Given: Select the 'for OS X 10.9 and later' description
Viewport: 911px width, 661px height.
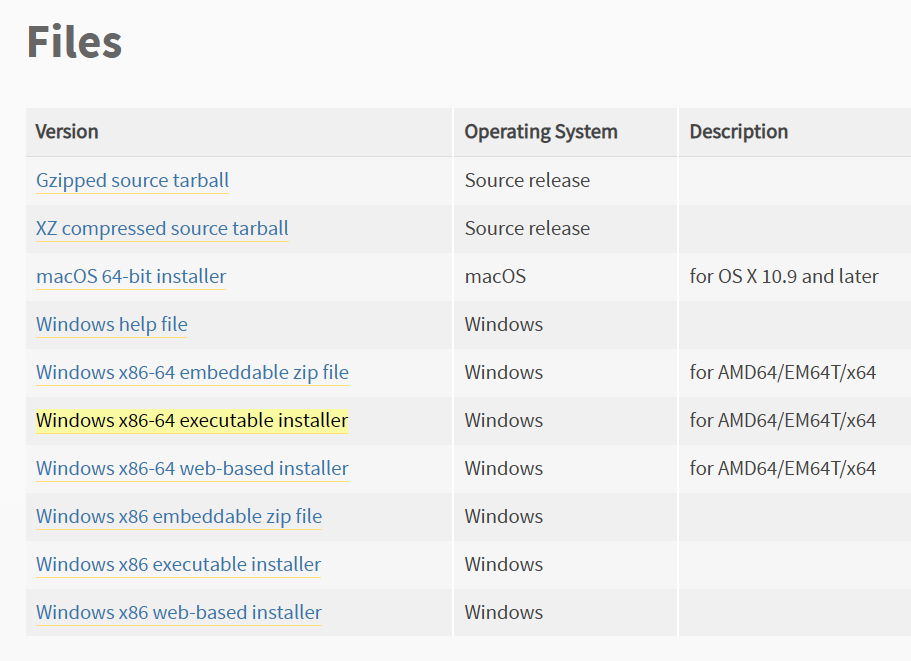Looking at the screenshot, I should [x=784, y=276].
